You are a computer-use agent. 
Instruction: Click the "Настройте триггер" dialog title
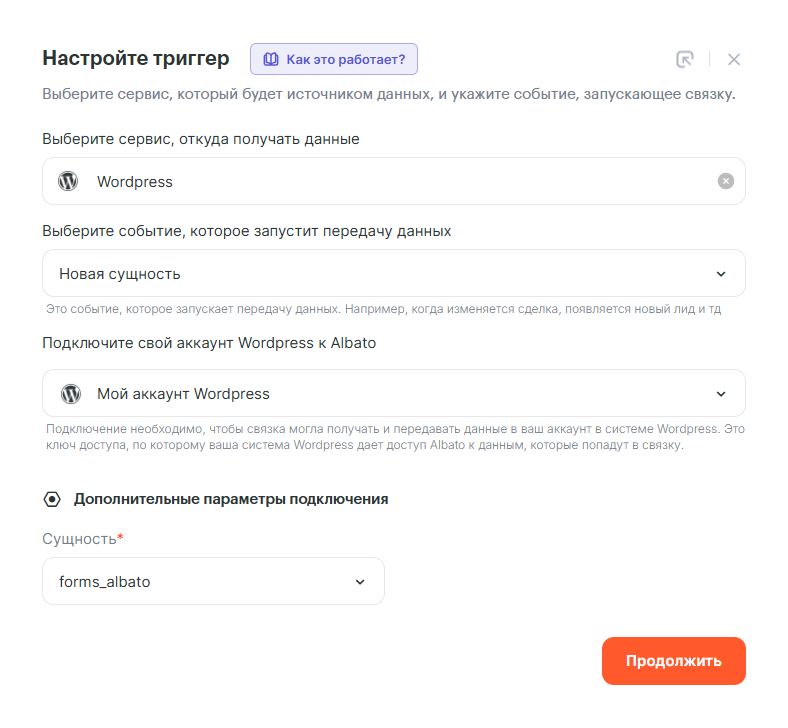tap(136, 58)
